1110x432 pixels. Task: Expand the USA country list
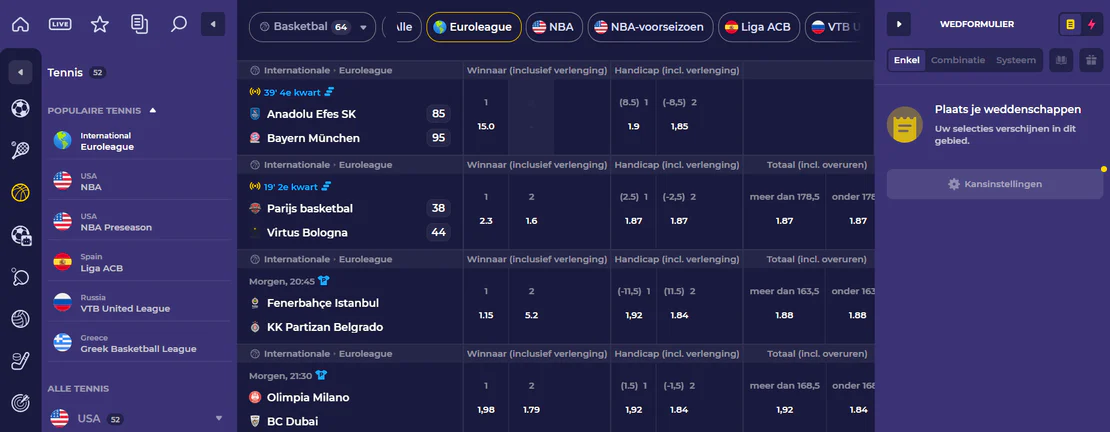tap(219, 419)
